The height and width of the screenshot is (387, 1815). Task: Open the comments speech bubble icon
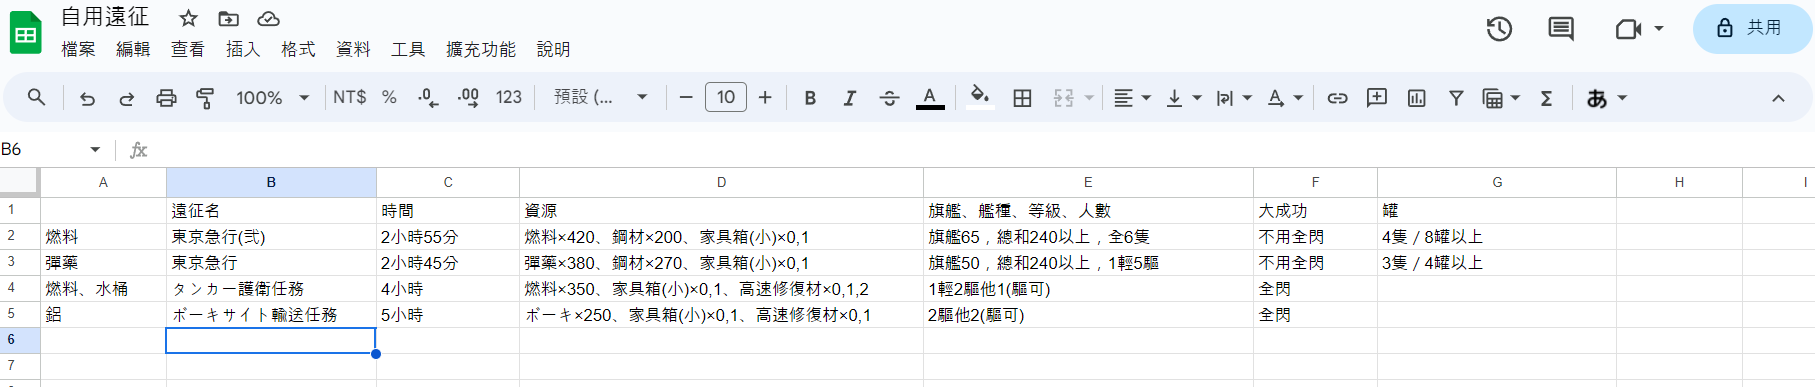[1561, 29]
